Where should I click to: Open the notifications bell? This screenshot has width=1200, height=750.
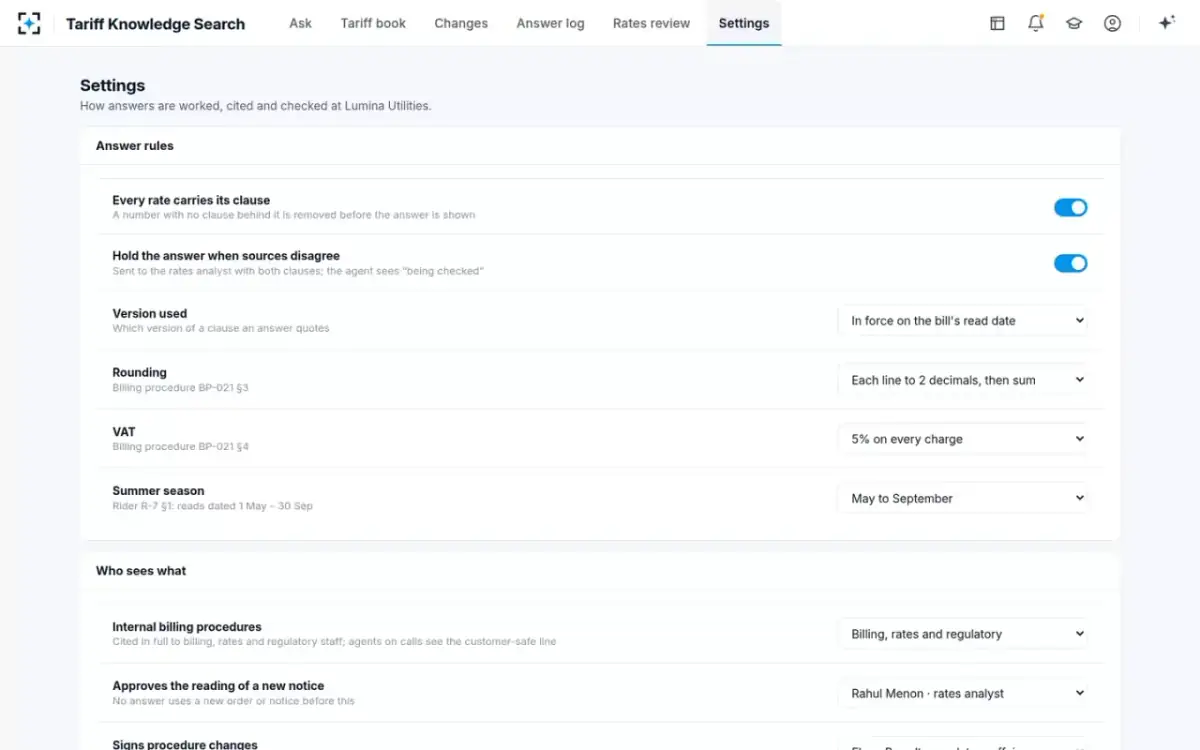1036,23
